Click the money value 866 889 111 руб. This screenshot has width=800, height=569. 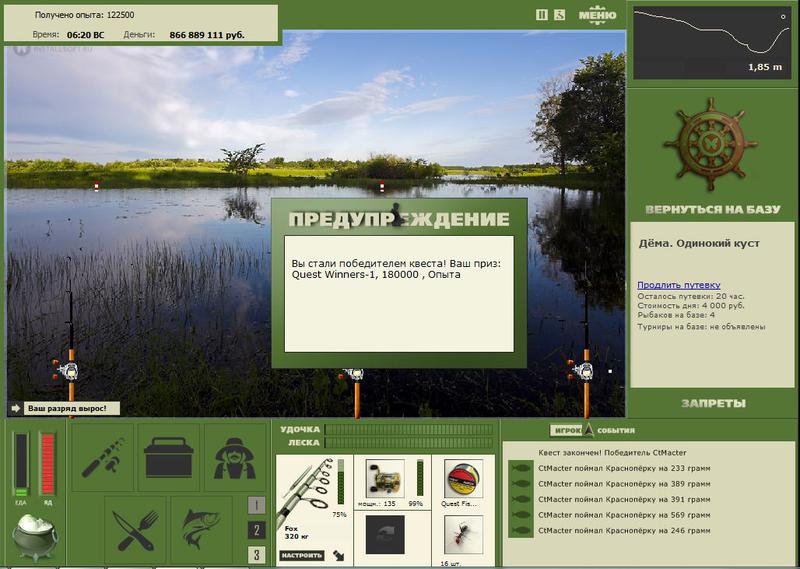pyautogui.click(x=207, y=35)
